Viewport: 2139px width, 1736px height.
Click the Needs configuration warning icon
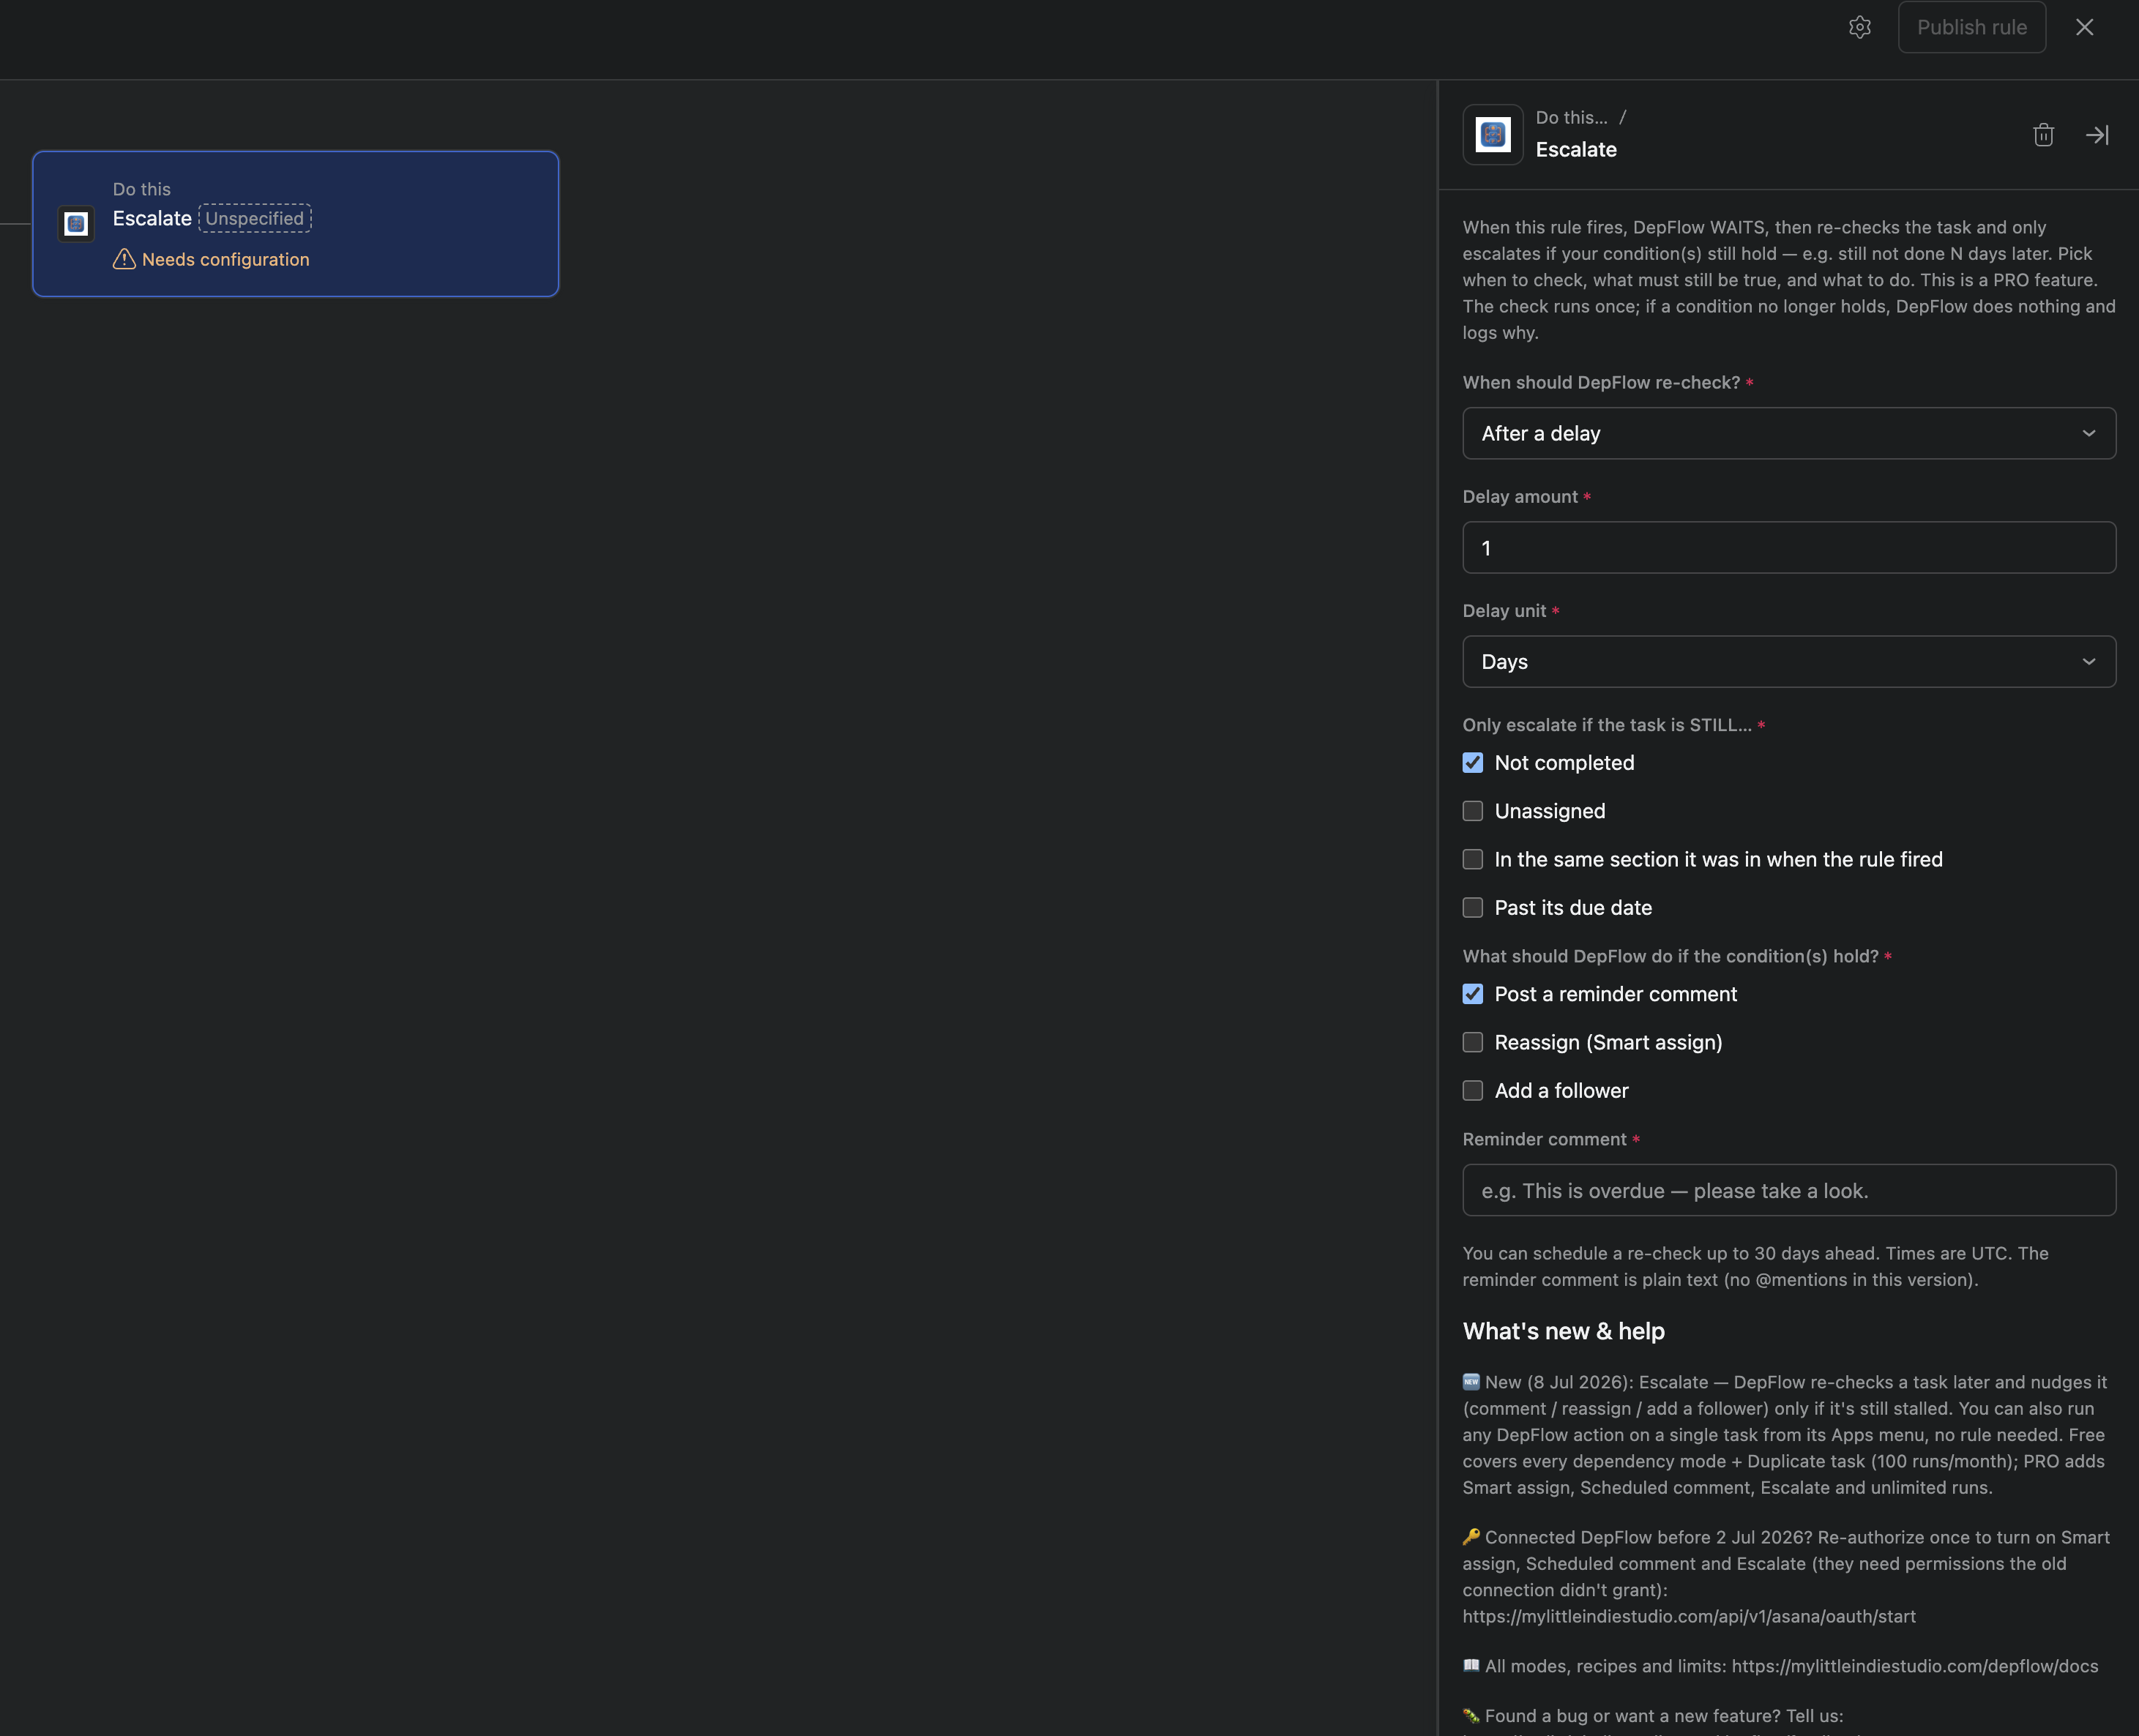pos(124,259)
